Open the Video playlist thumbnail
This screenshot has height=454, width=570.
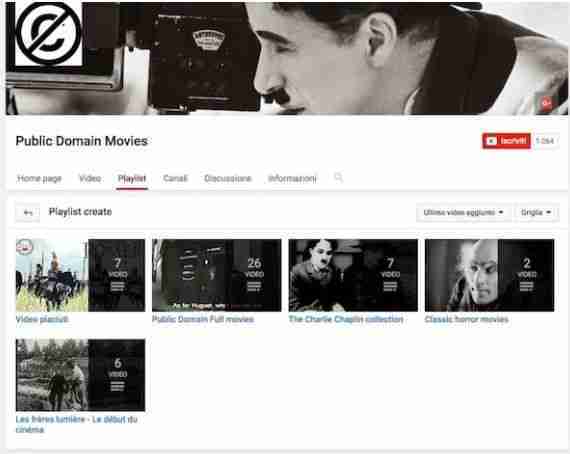(80, 275)
